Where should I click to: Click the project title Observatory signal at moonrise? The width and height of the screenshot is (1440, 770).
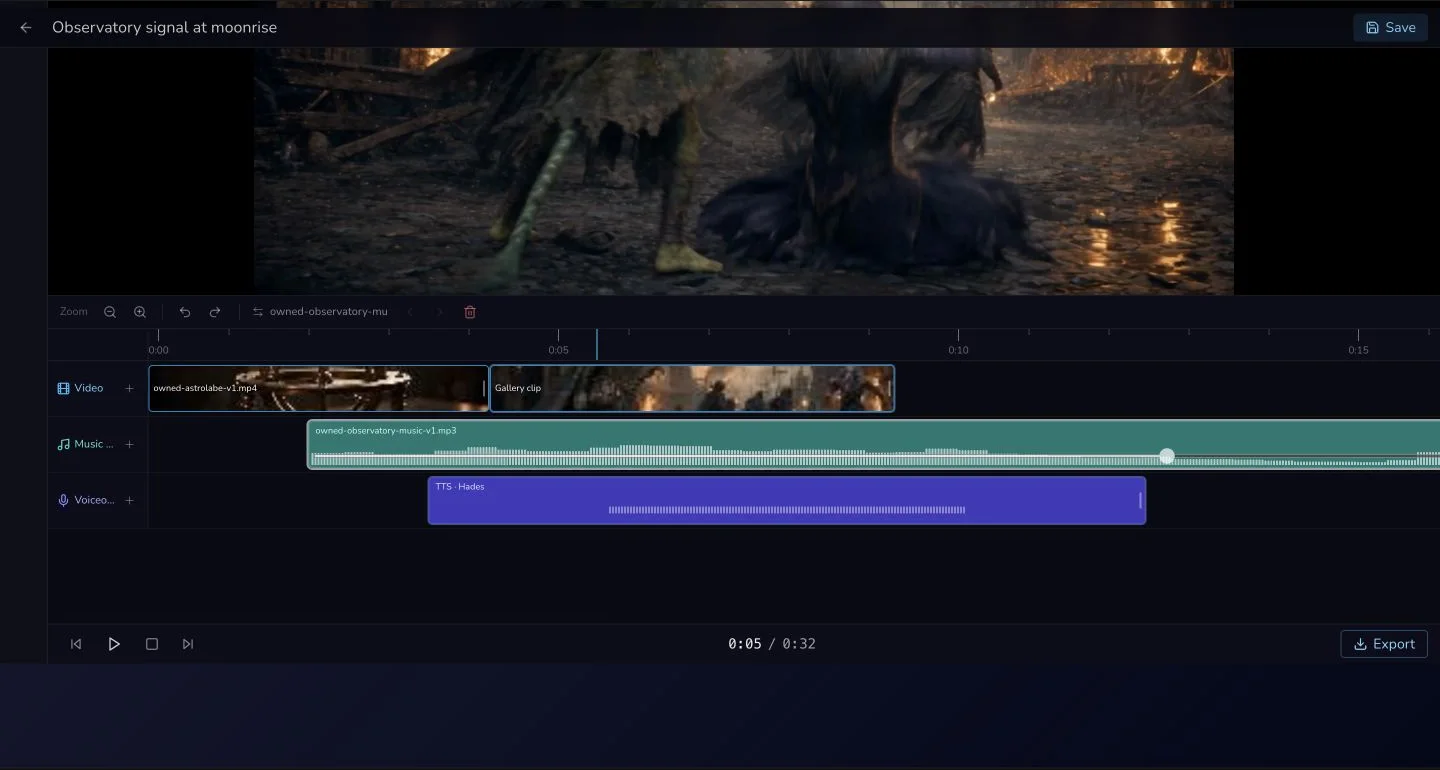(x=164, y=28)
